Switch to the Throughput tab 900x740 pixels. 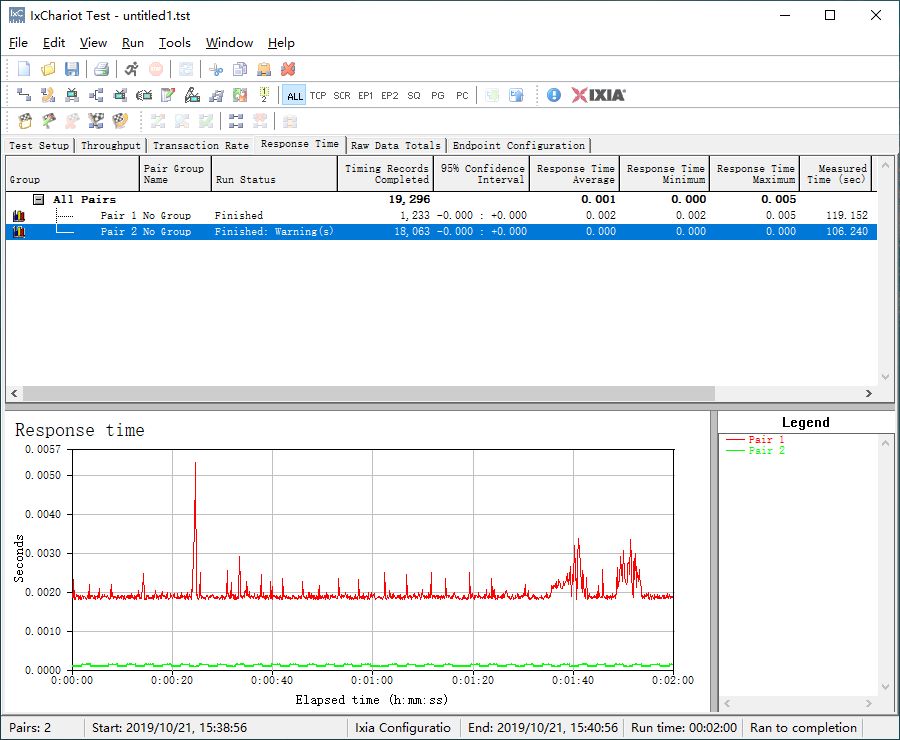[x=111, y=146]
